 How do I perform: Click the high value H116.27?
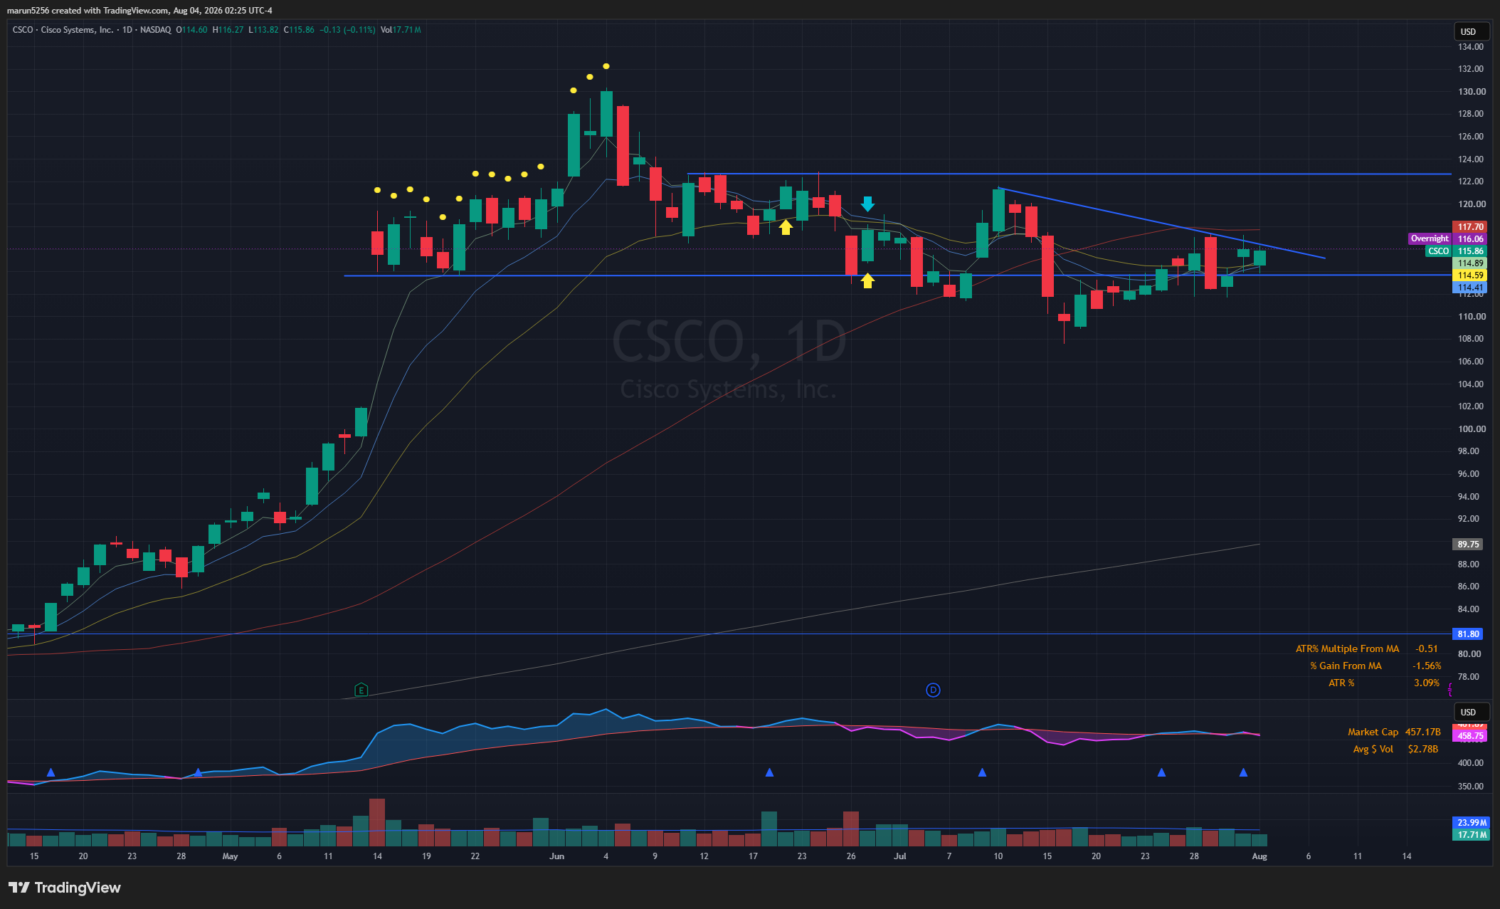pyautogui.click(x=228, y=30)
